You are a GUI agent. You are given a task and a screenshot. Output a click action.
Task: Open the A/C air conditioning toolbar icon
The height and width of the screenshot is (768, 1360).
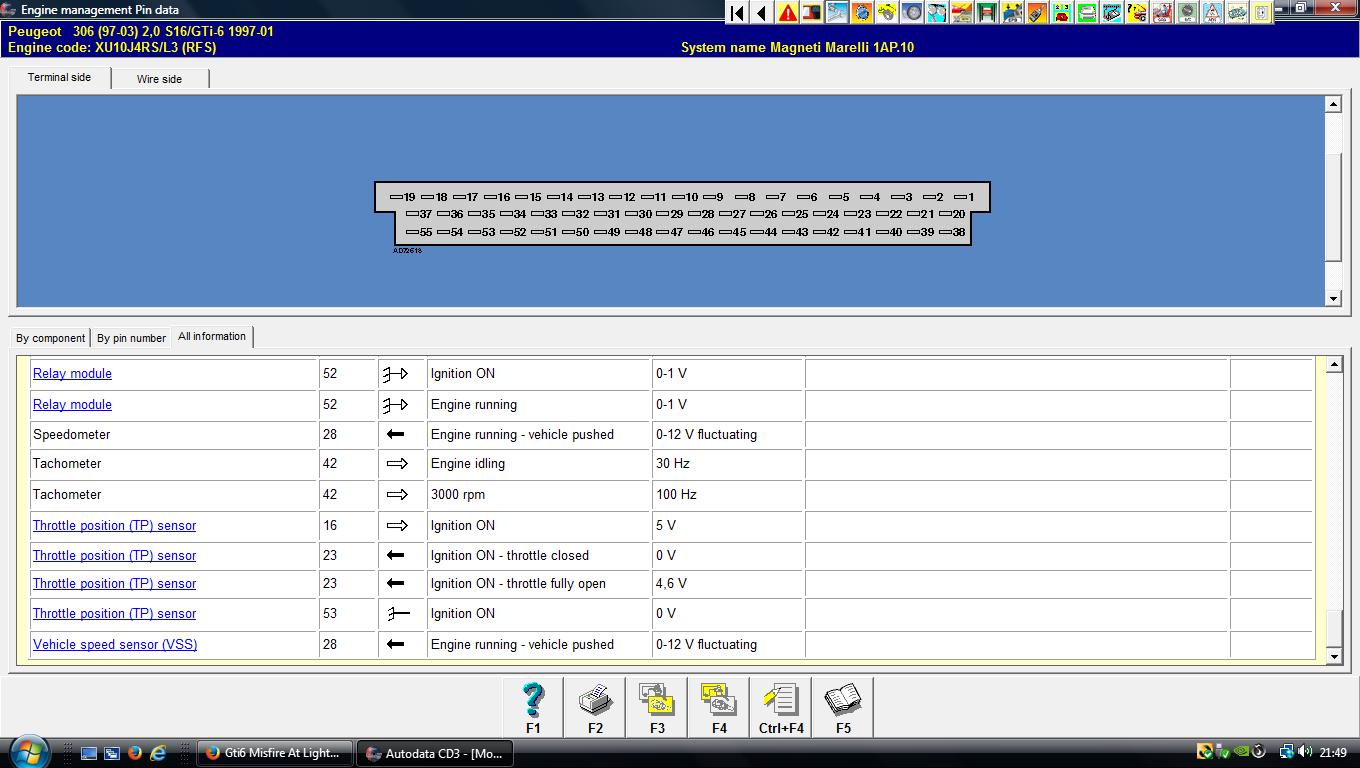tap(1186, 13)
